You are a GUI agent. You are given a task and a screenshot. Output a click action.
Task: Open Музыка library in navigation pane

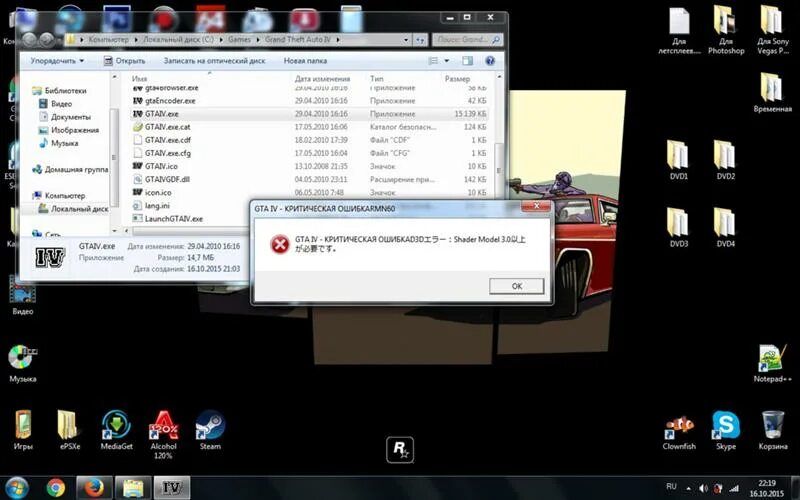click(59, 143)
